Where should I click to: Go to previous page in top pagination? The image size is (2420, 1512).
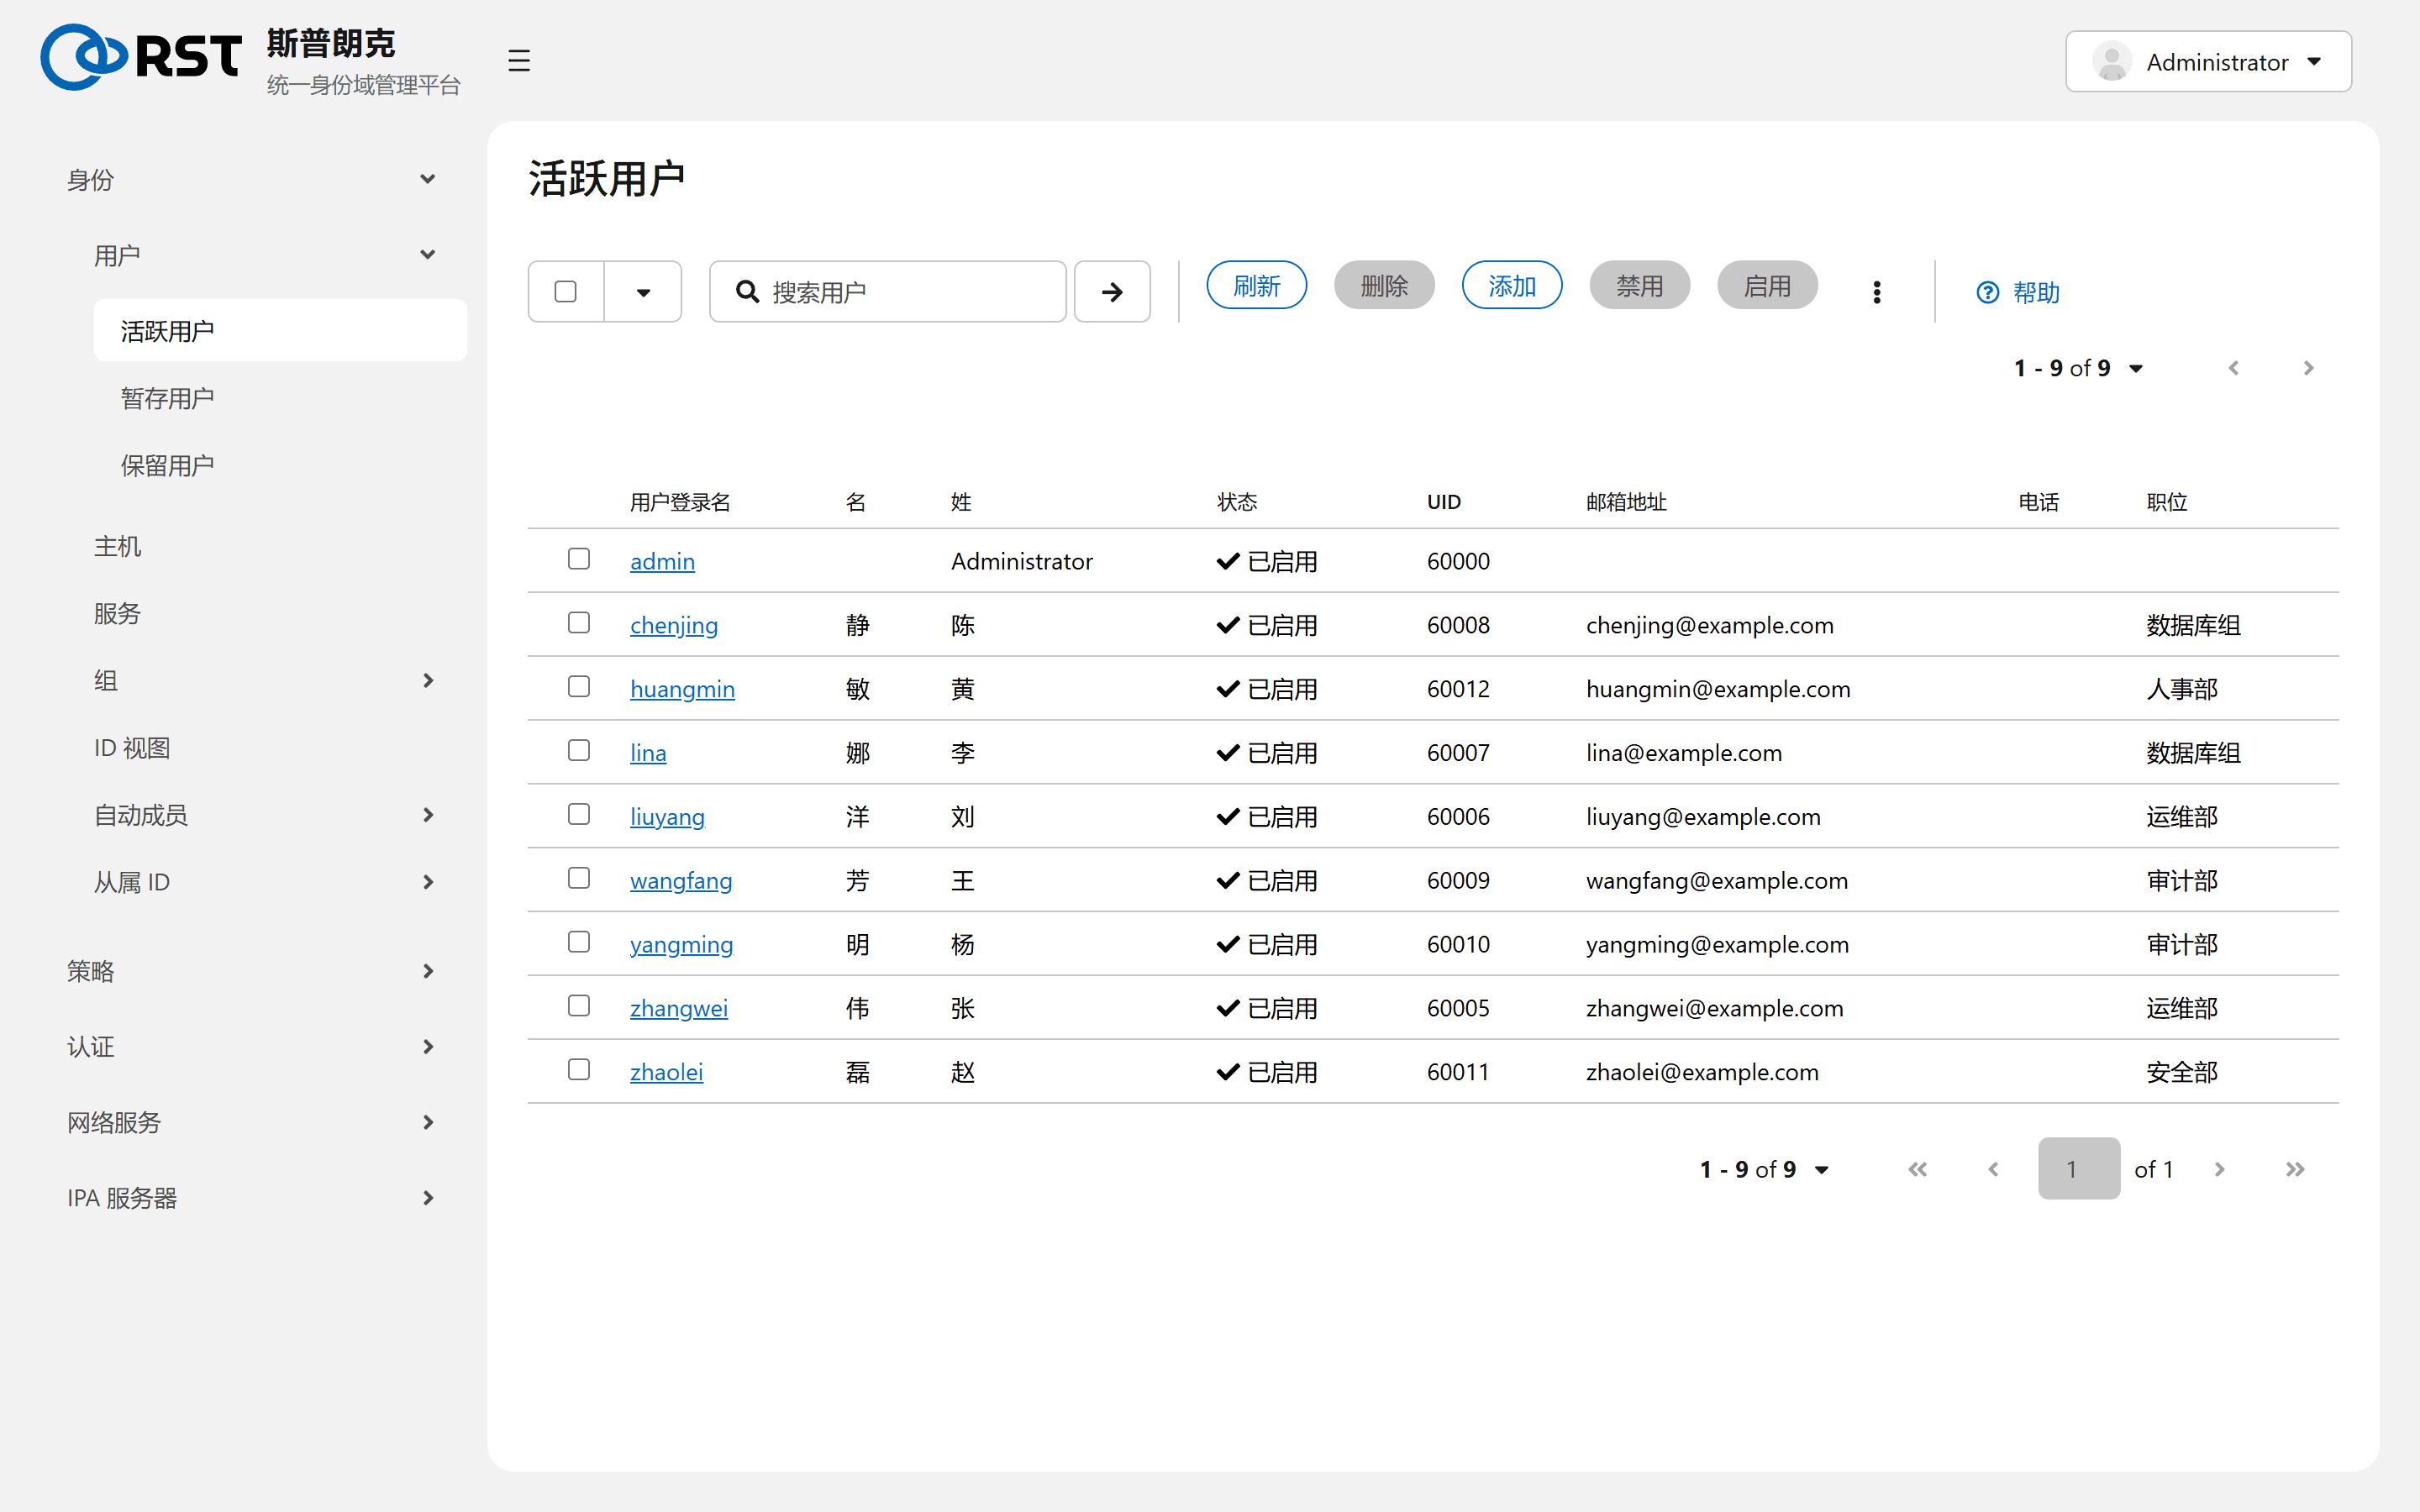point(2233,368)
